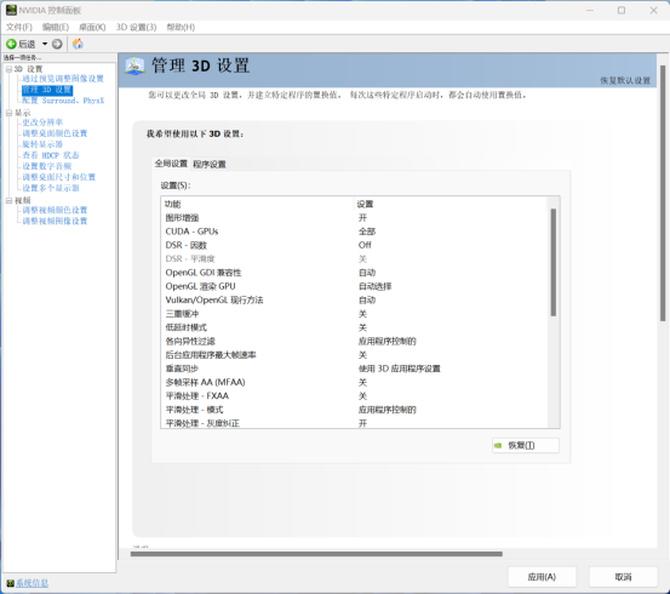Screen dimensions: 670x594
Task: Collapse the 3D 设置 tree node
Action: coord(9,69)
